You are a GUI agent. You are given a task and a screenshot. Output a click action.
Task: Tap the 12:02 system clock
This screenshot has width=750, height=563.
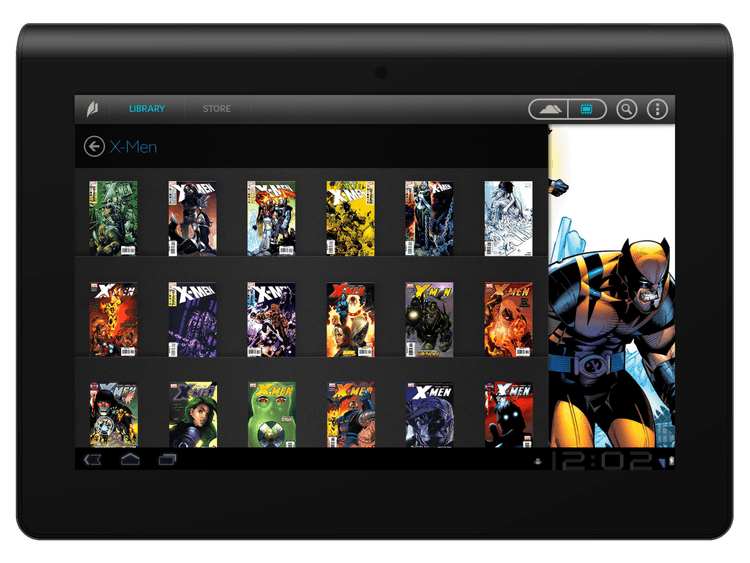[x=602, y=461]
